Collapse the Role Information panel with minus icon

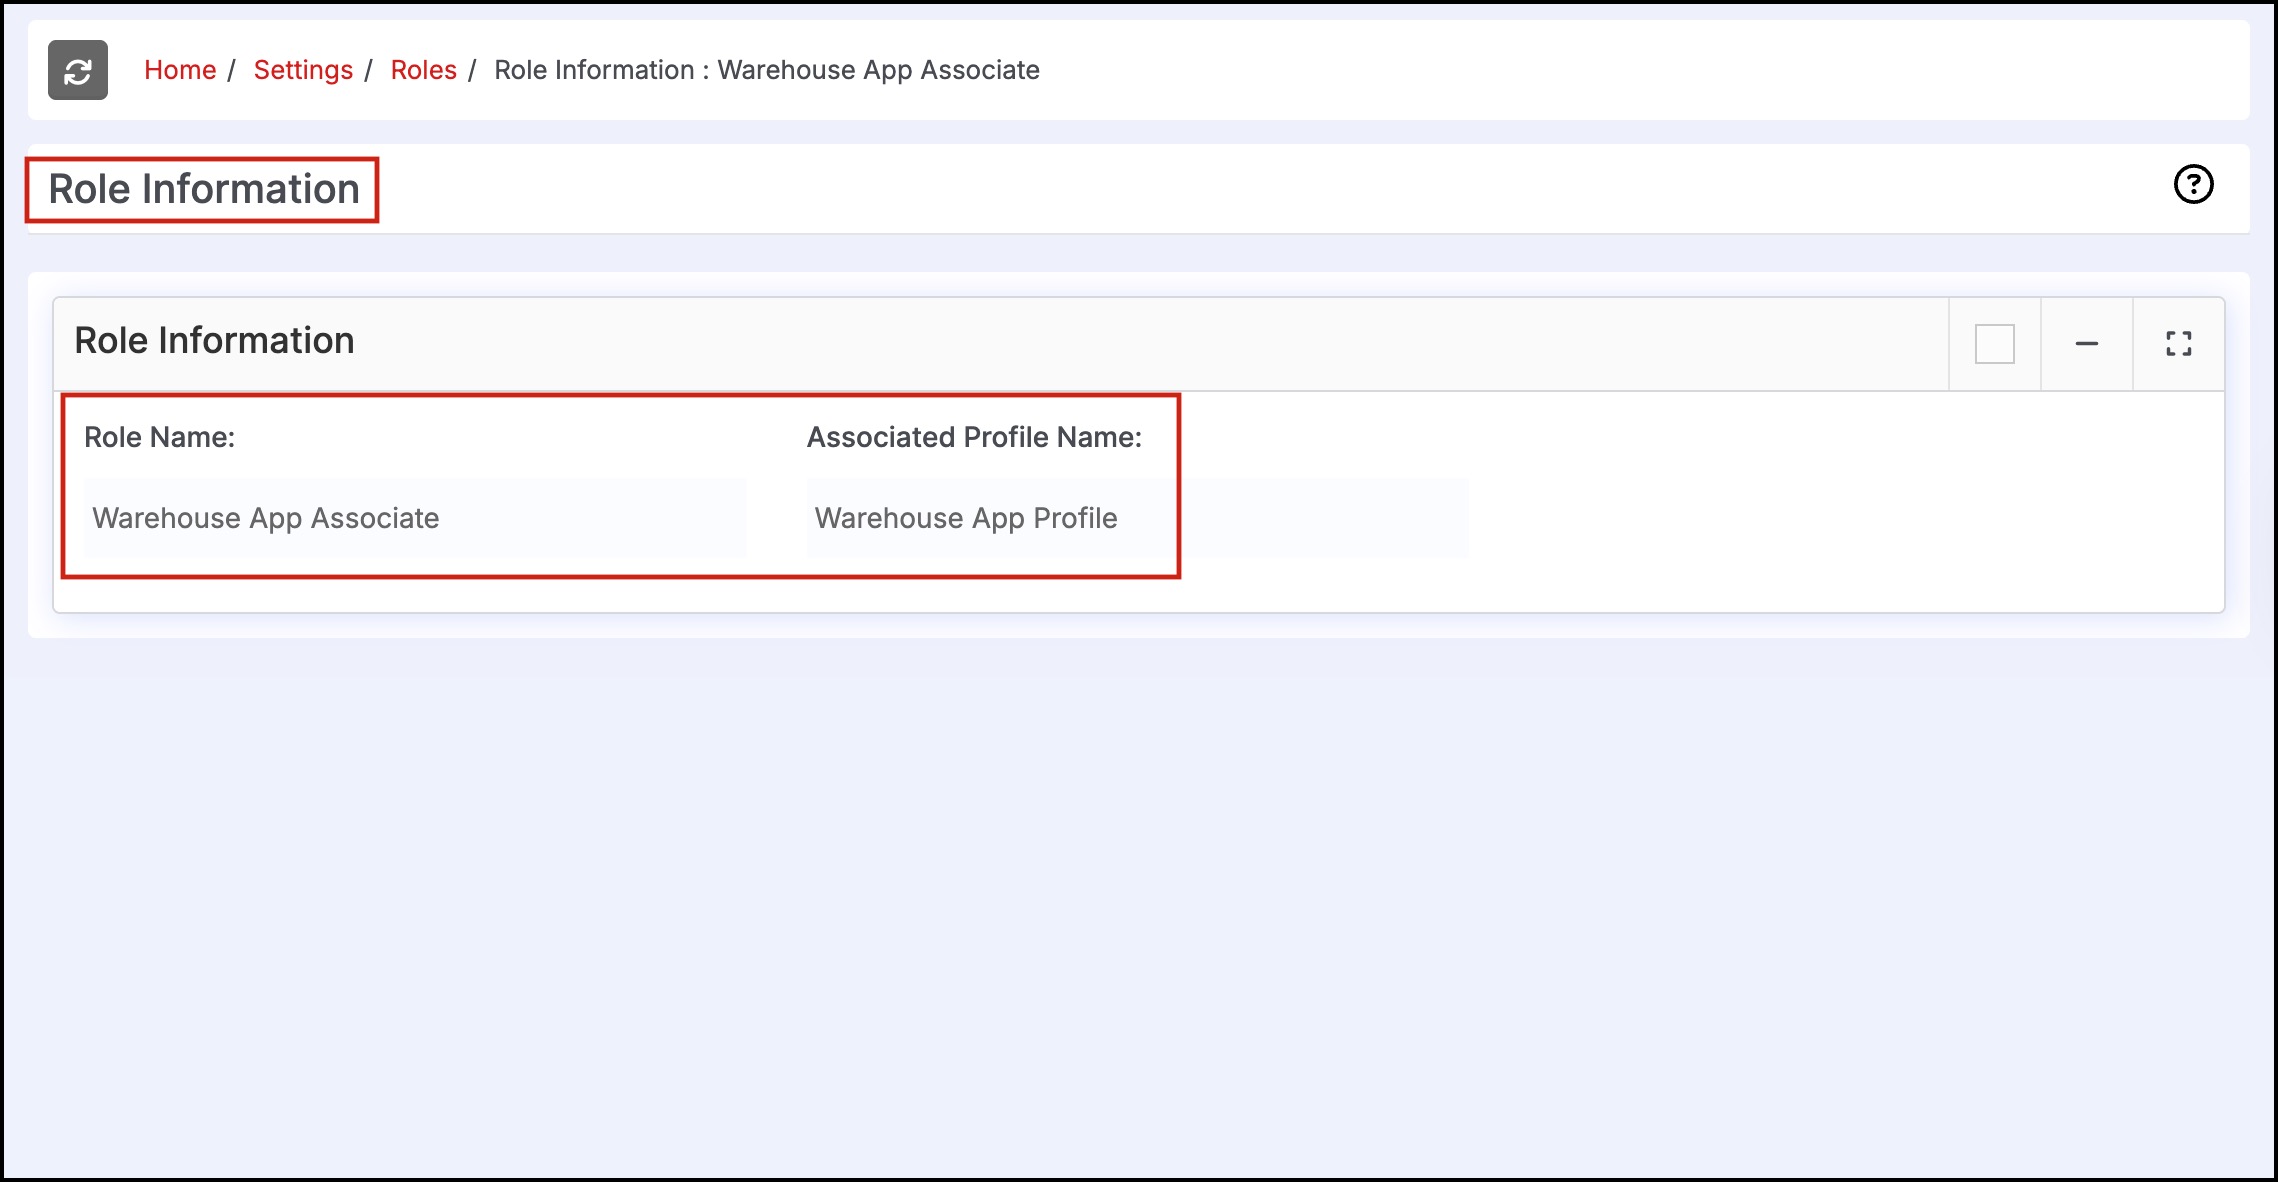click(2086, 344)
